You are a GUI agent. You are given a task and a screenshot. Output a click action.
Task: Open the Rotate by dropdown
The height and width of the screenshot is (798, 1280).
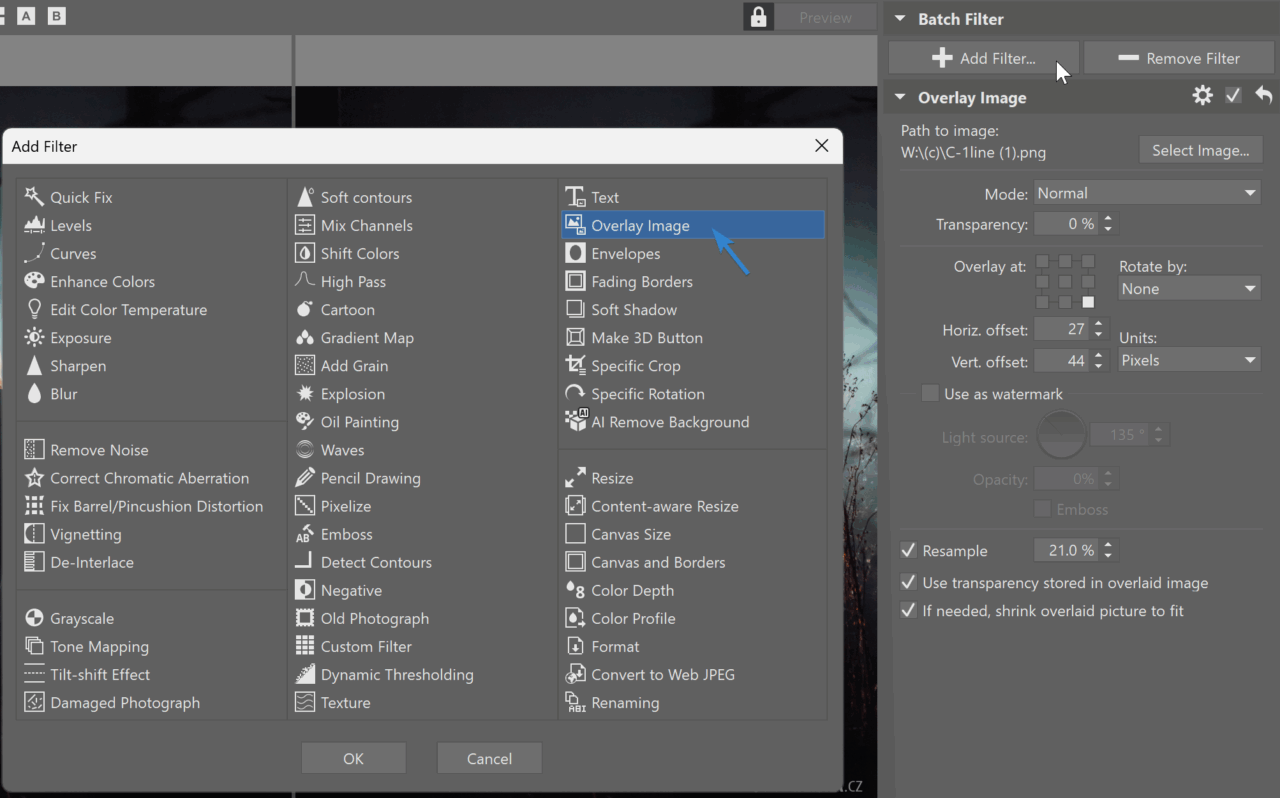[1189, 288]
